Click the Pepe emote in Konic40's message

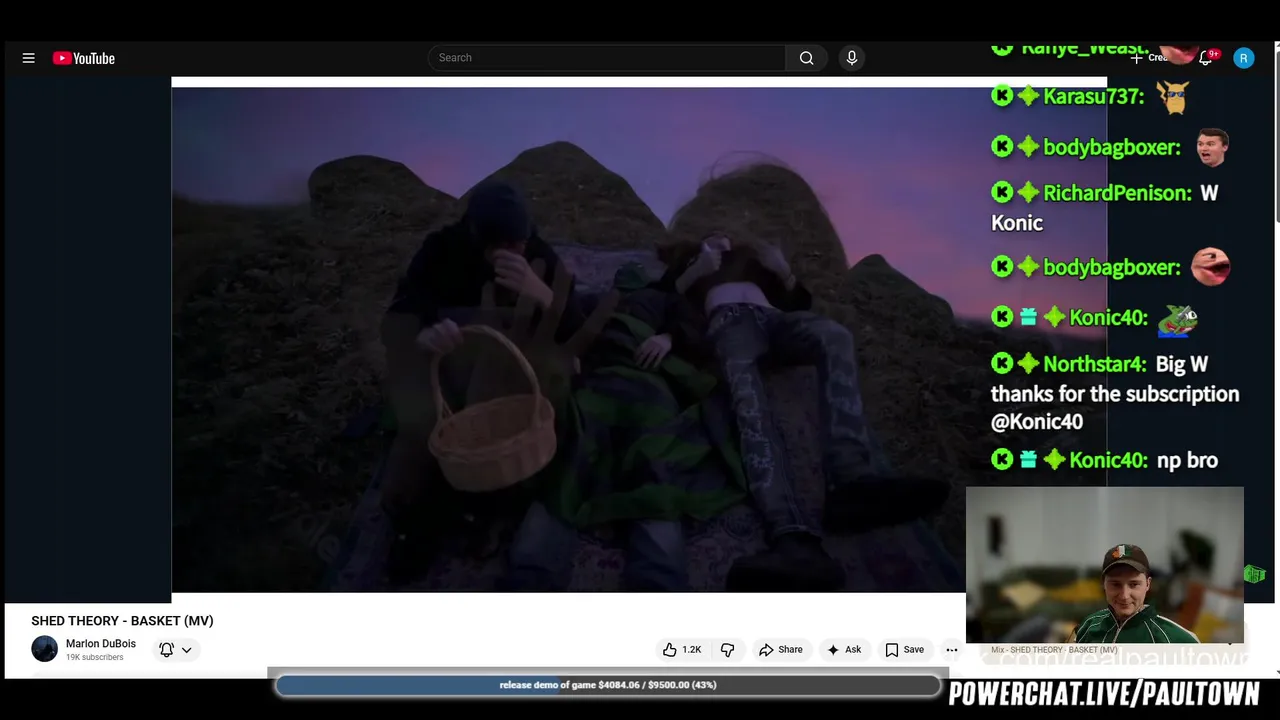(1178, 319)
